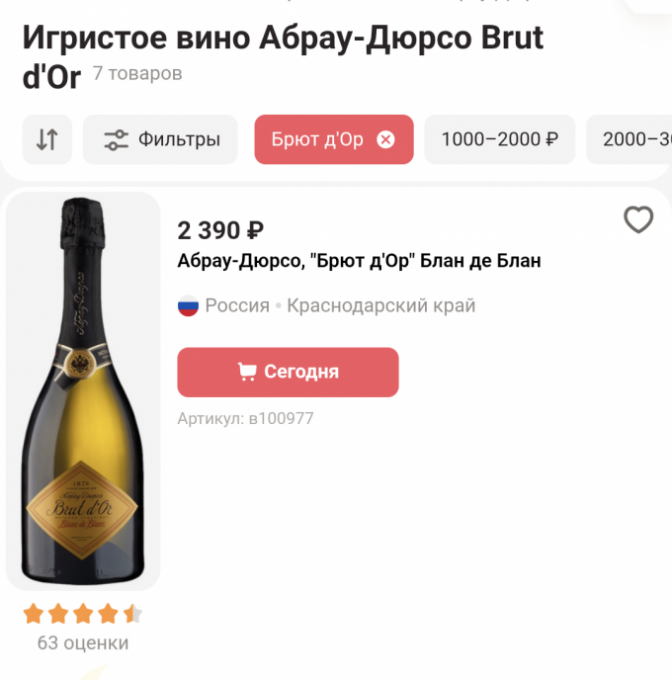Click the orange star rating
This screenshot has height=680, width=672.
(83, 613)
